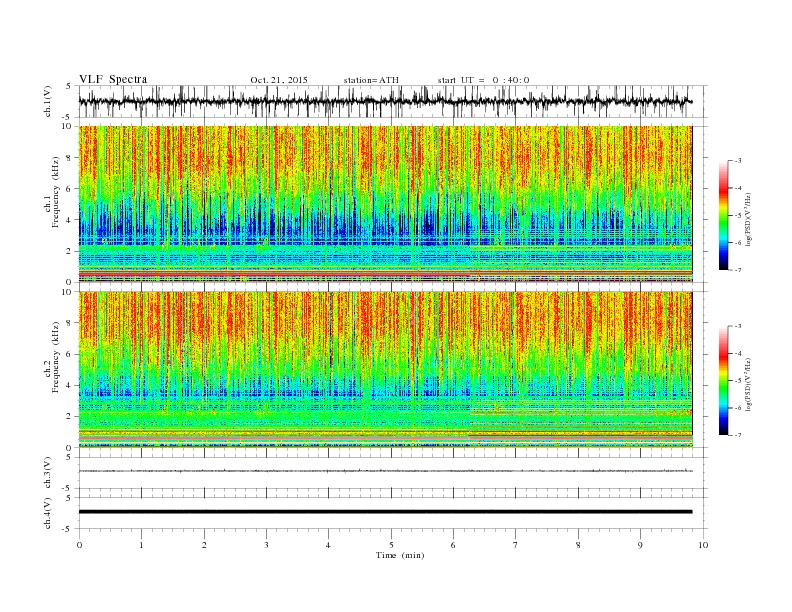Click time axis tick label "6"
Image resolution: width=792 pixels, height=612 pixels.
click(453, 545)
